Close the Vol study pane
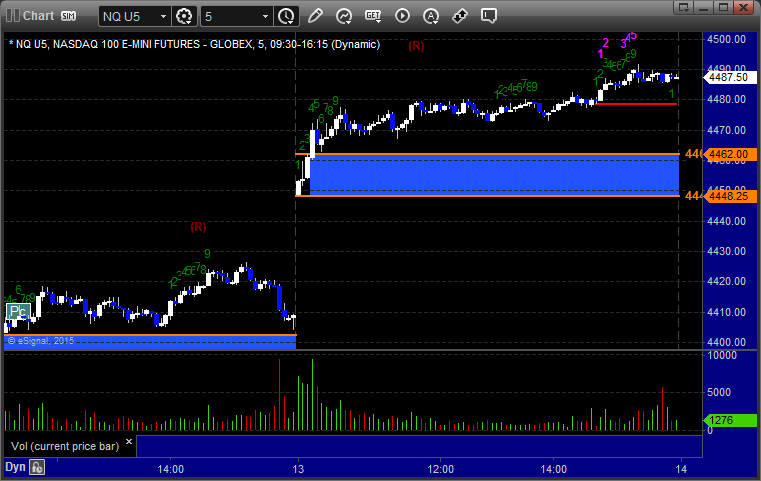 [129, 442]
